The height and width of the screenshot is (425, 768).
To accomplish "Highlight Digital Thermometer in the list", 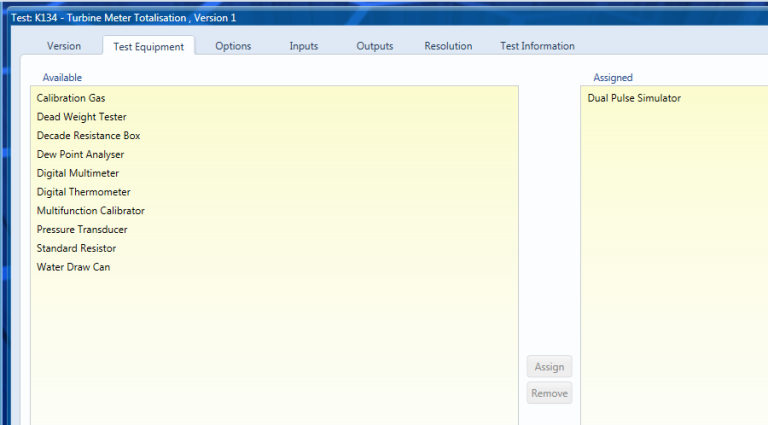I will coord(83,192).
